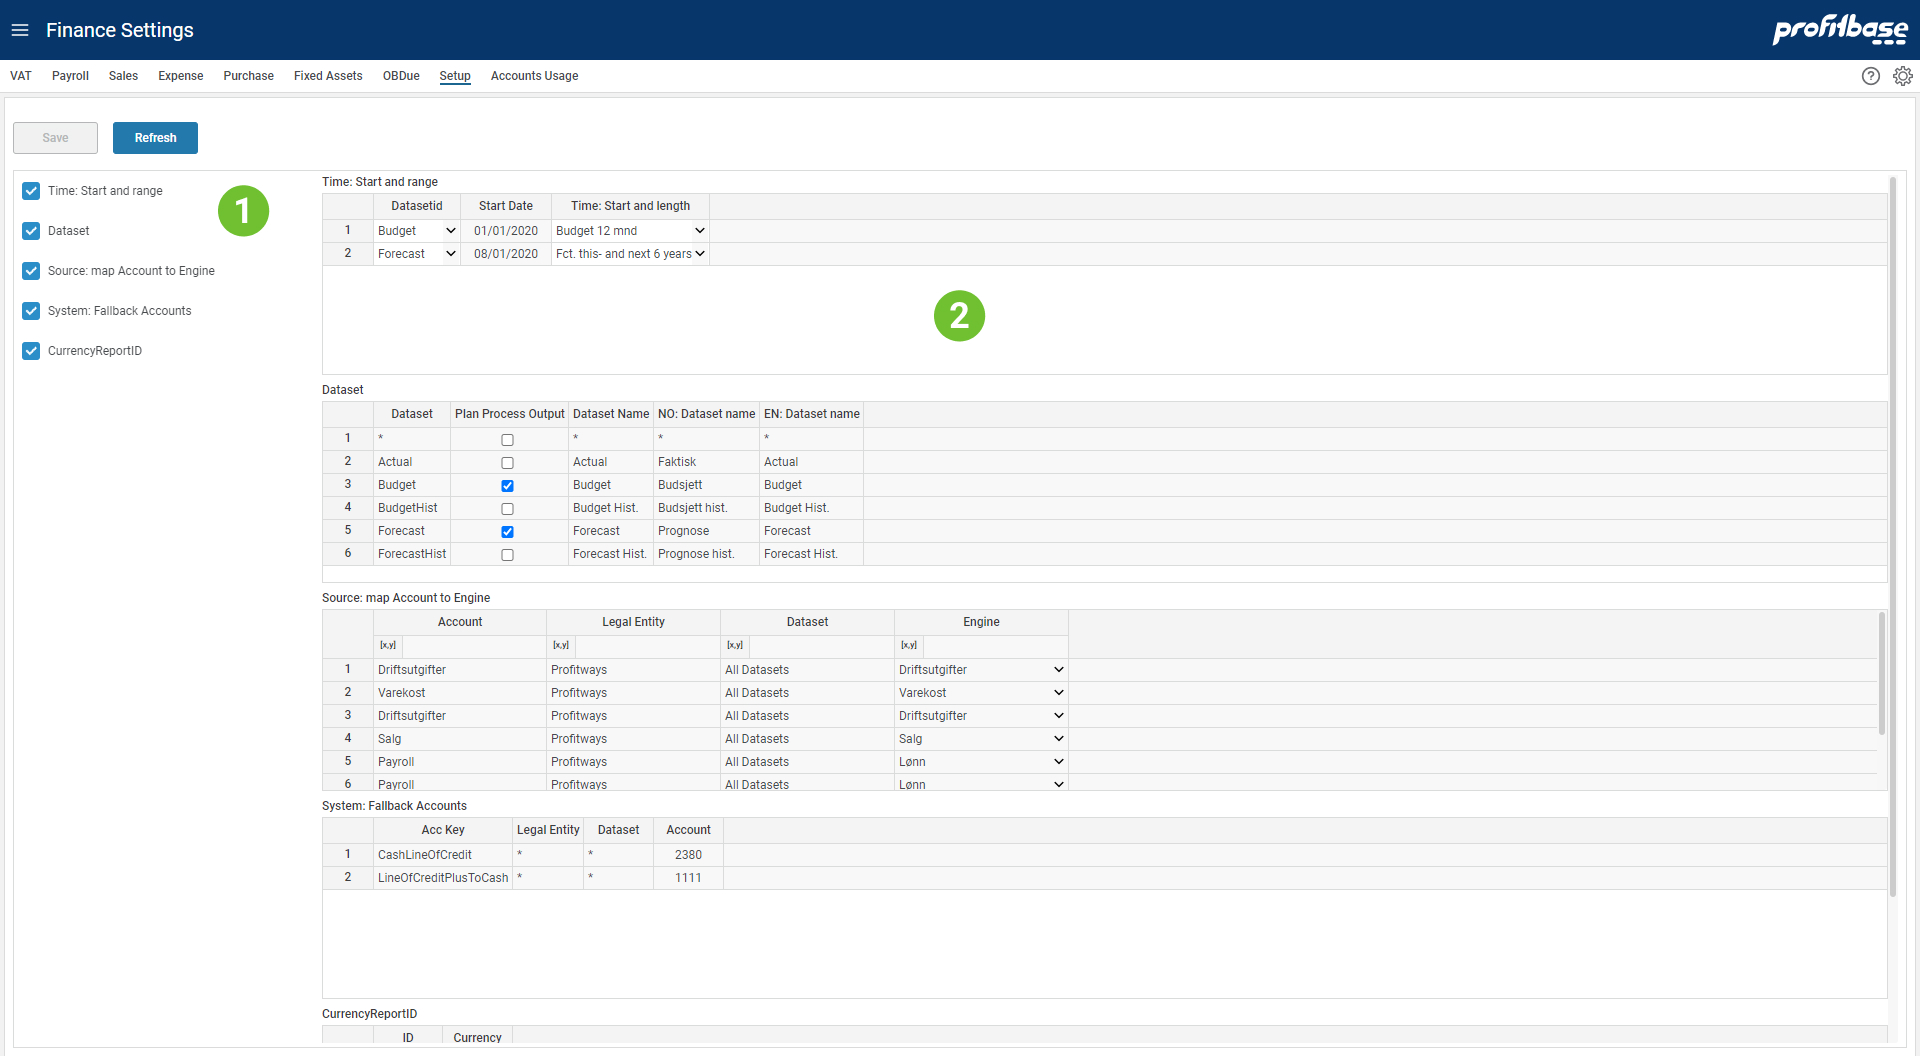Click the Legal Entity column filter icon
This screenshot has width=1920, height=1056.
coord(561,646)
